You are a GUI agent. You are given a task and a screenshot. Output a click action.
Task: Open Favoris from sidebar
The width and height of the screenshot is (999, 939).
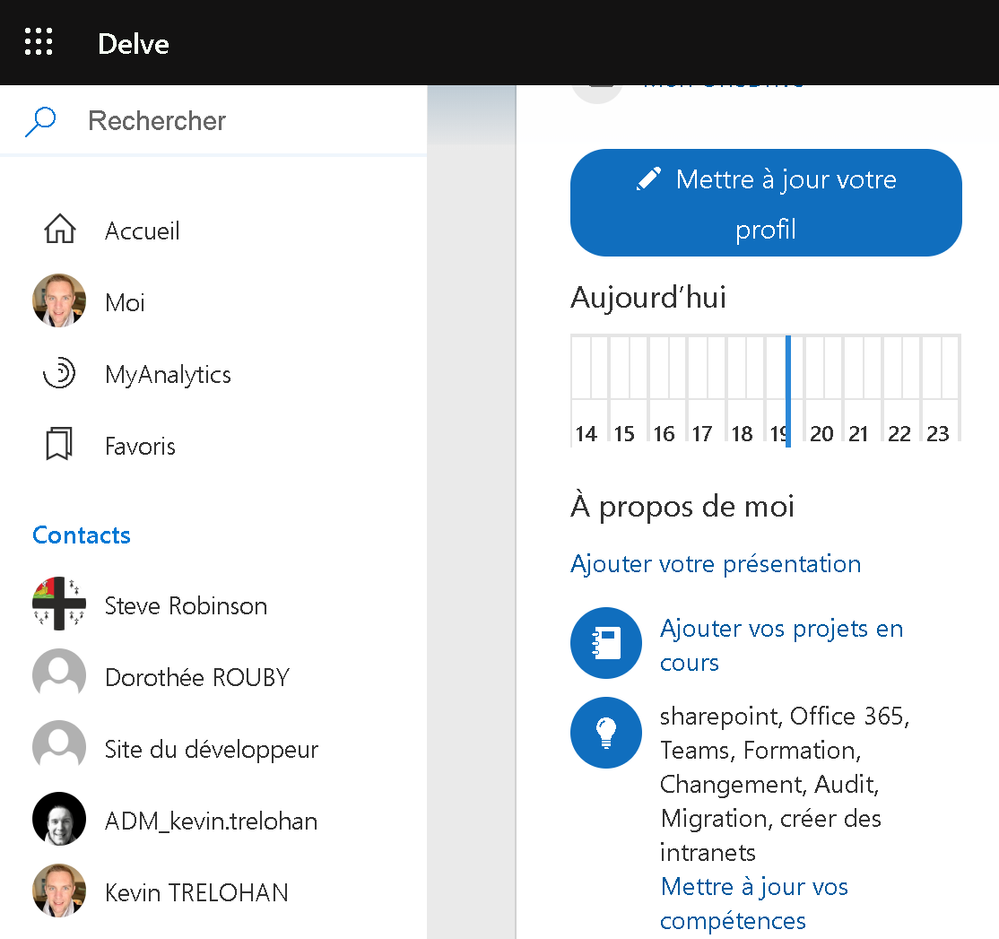point(140,446)
